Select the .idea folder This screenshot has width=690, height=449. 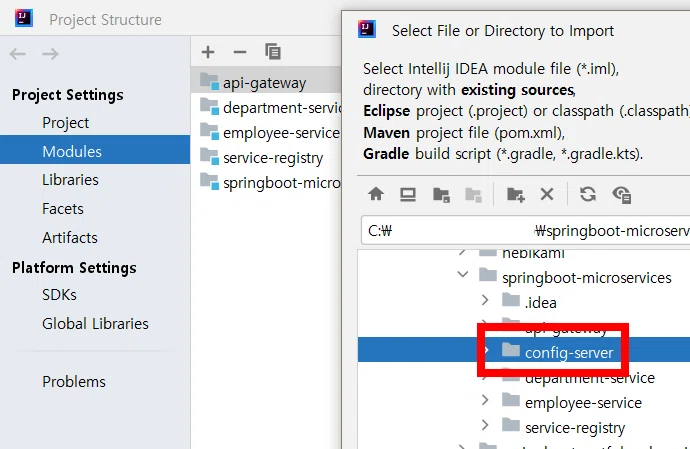coord(540,303)
